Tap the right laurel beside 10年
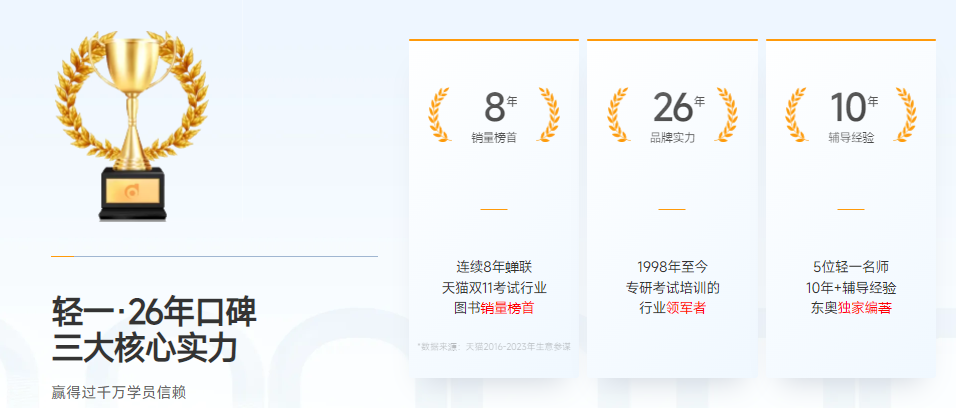The image size is (956, 408). (x=905, y=112)
